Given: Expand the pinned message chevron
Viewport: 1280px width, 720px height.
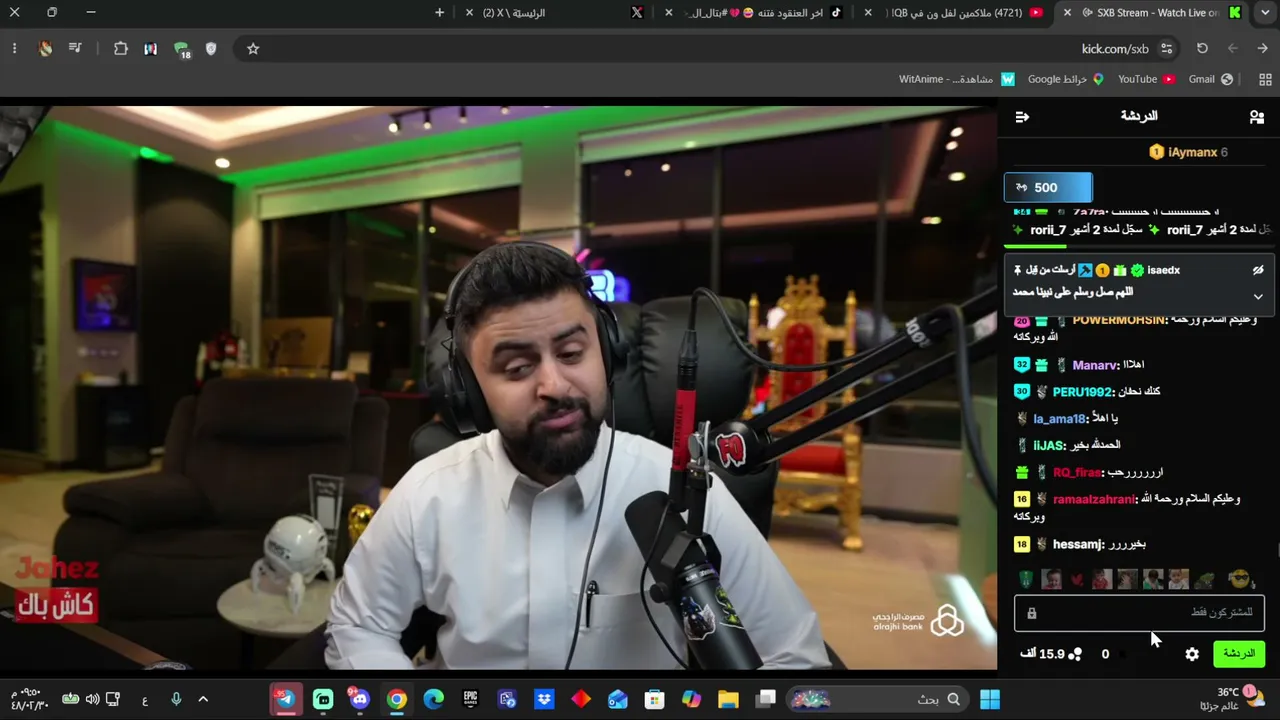Looking at the screenshot, I should tap(1258, 296).
